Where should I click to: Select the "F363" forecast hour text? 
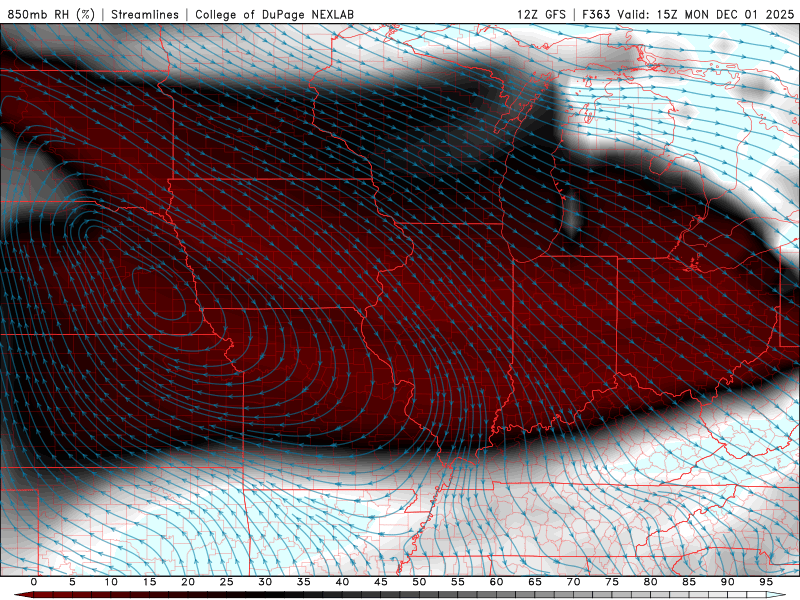pyautogui.click(x=596, y=14)
